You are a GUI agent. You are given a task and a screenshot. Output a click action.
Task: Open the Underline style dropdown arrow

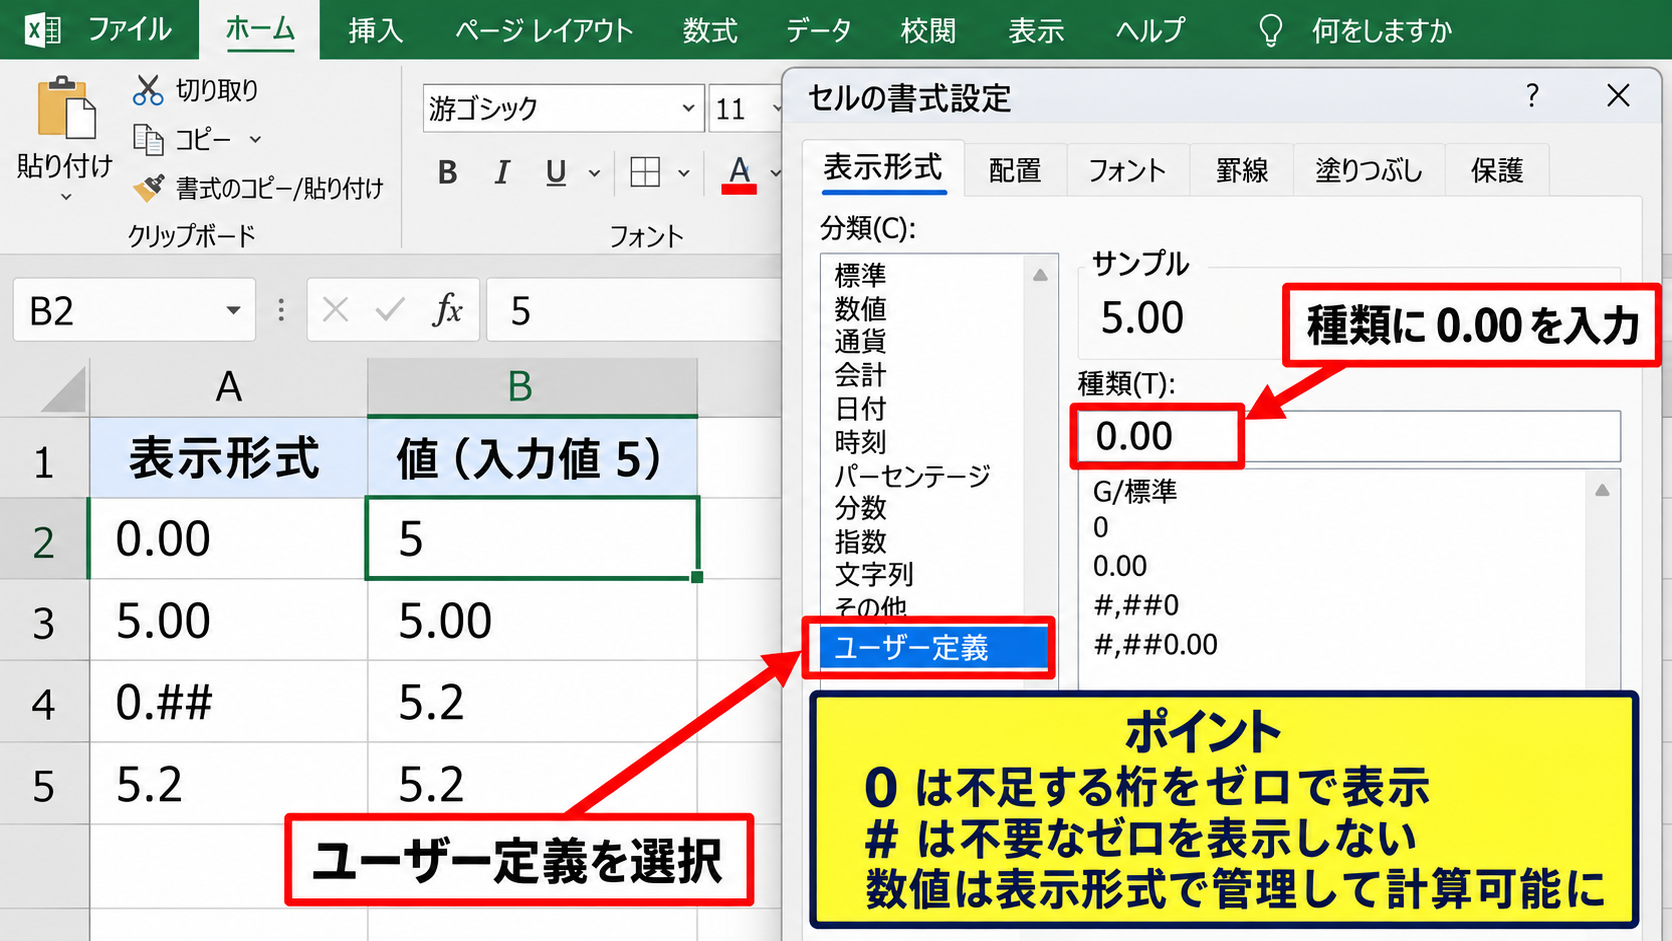point(594,173)
